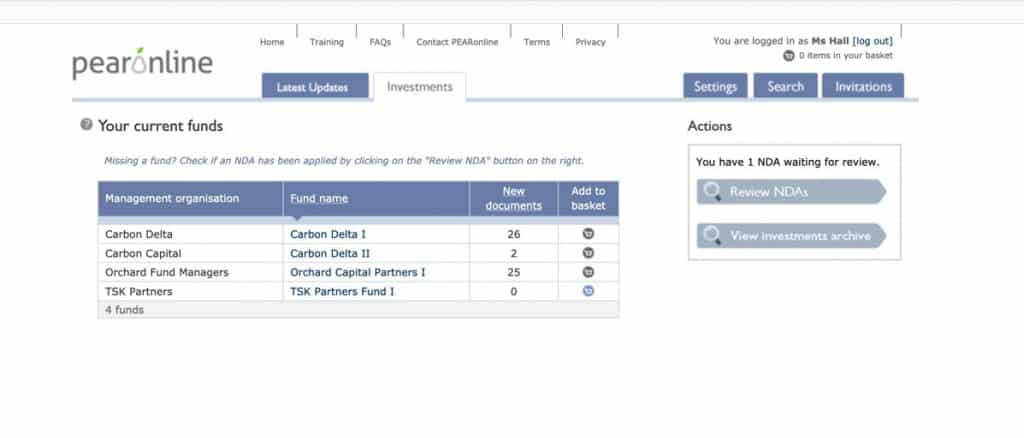
Task: Click the 25 new documents count
Action: pyautogui.click(x=514, y=272)
